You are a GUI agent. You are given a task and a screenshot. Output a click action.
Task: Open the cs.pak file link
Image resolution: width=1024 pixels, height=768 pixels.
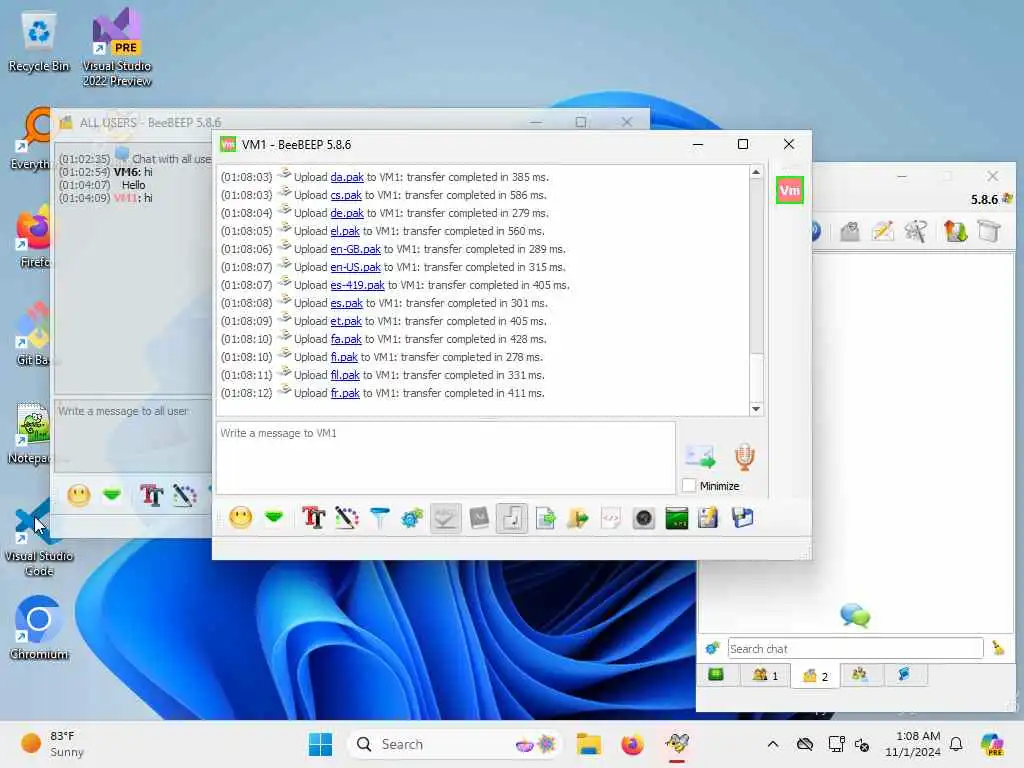click(x=346, y=195)
